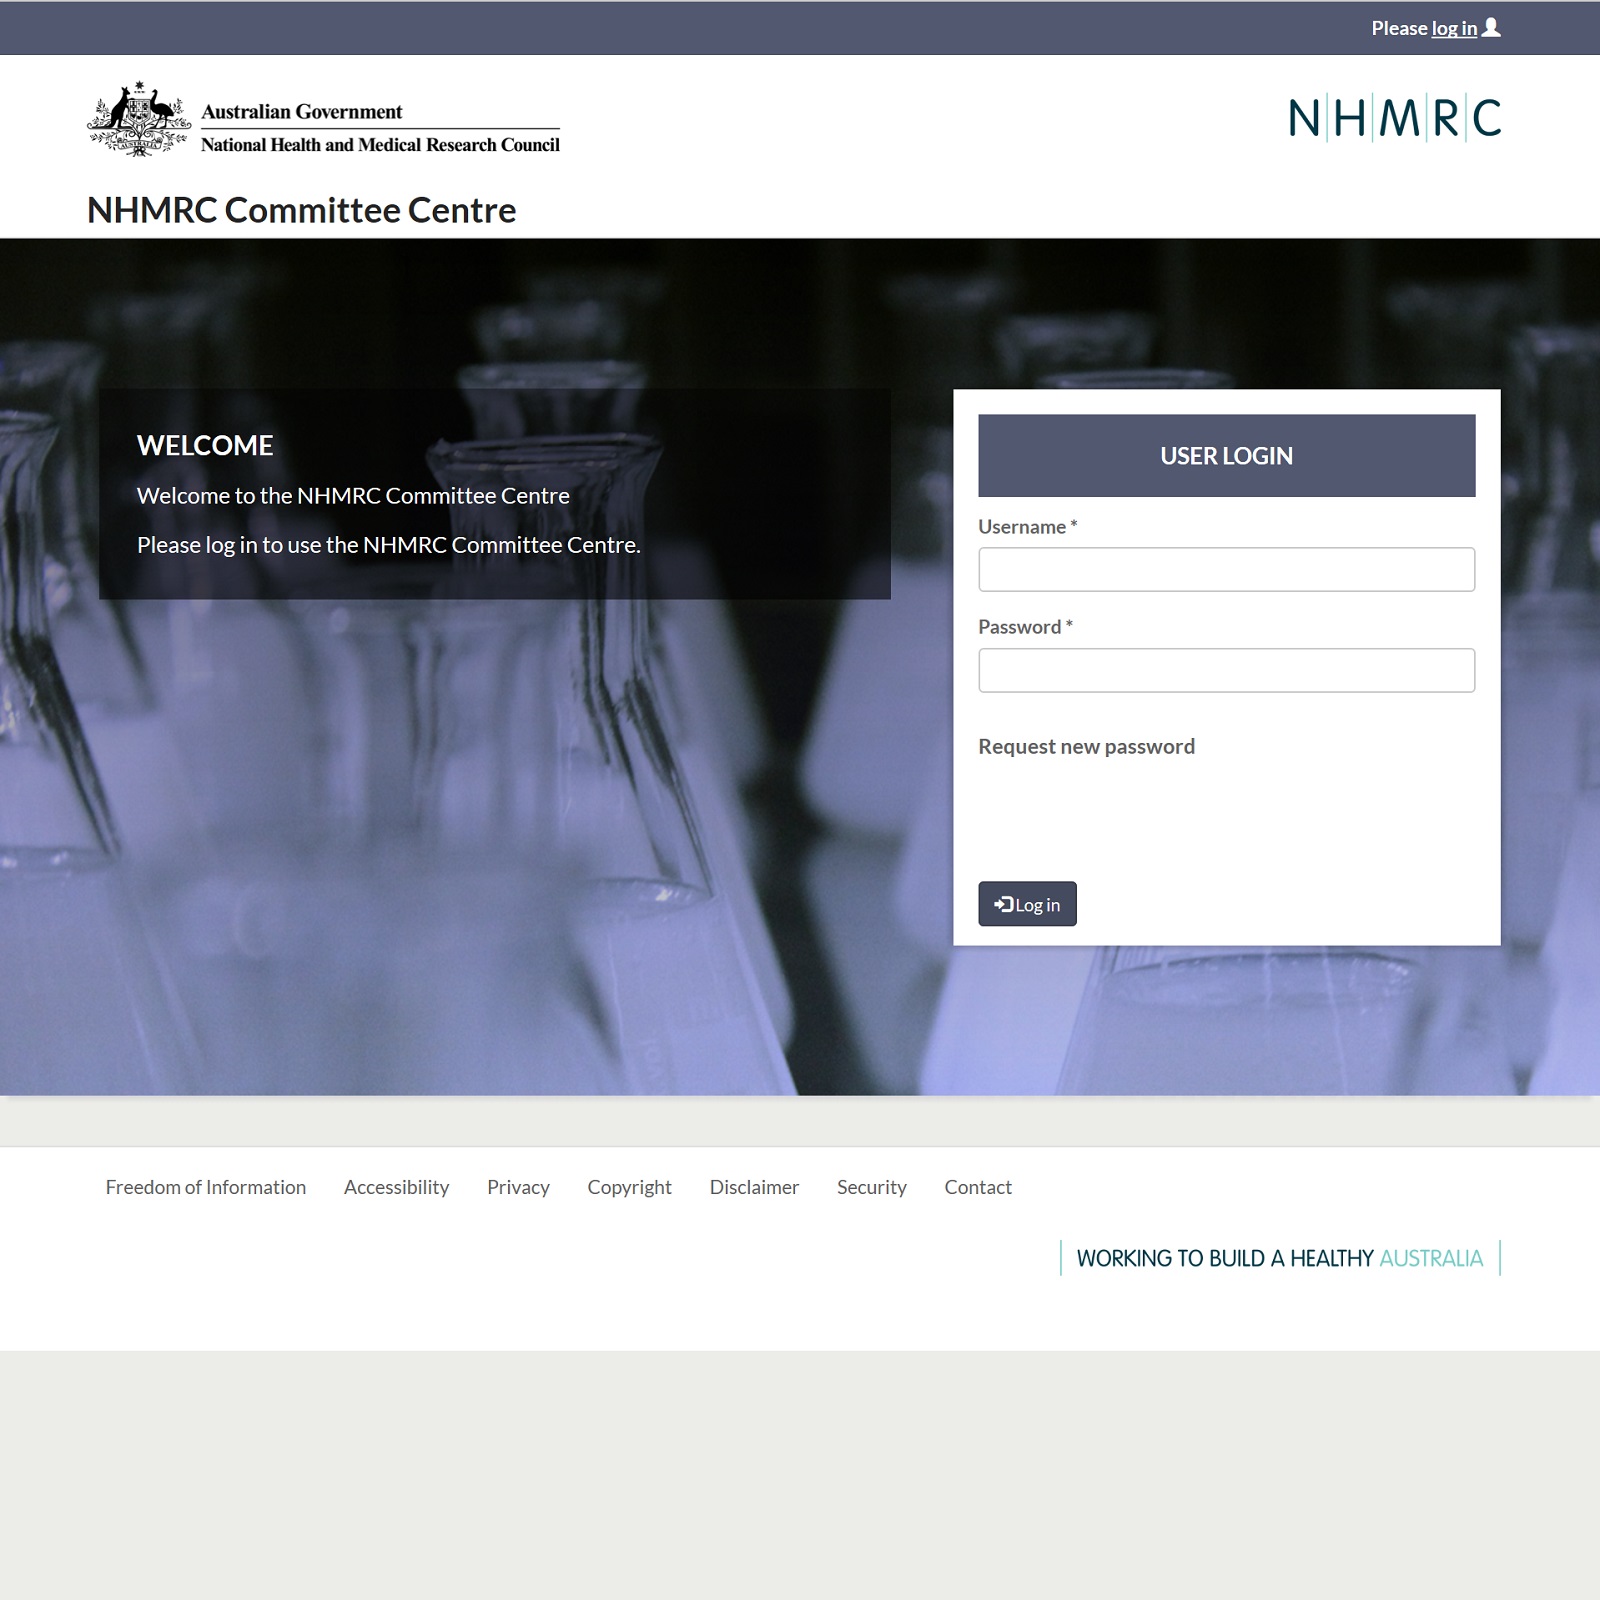Open the Security footer link

coord(871,1187)
